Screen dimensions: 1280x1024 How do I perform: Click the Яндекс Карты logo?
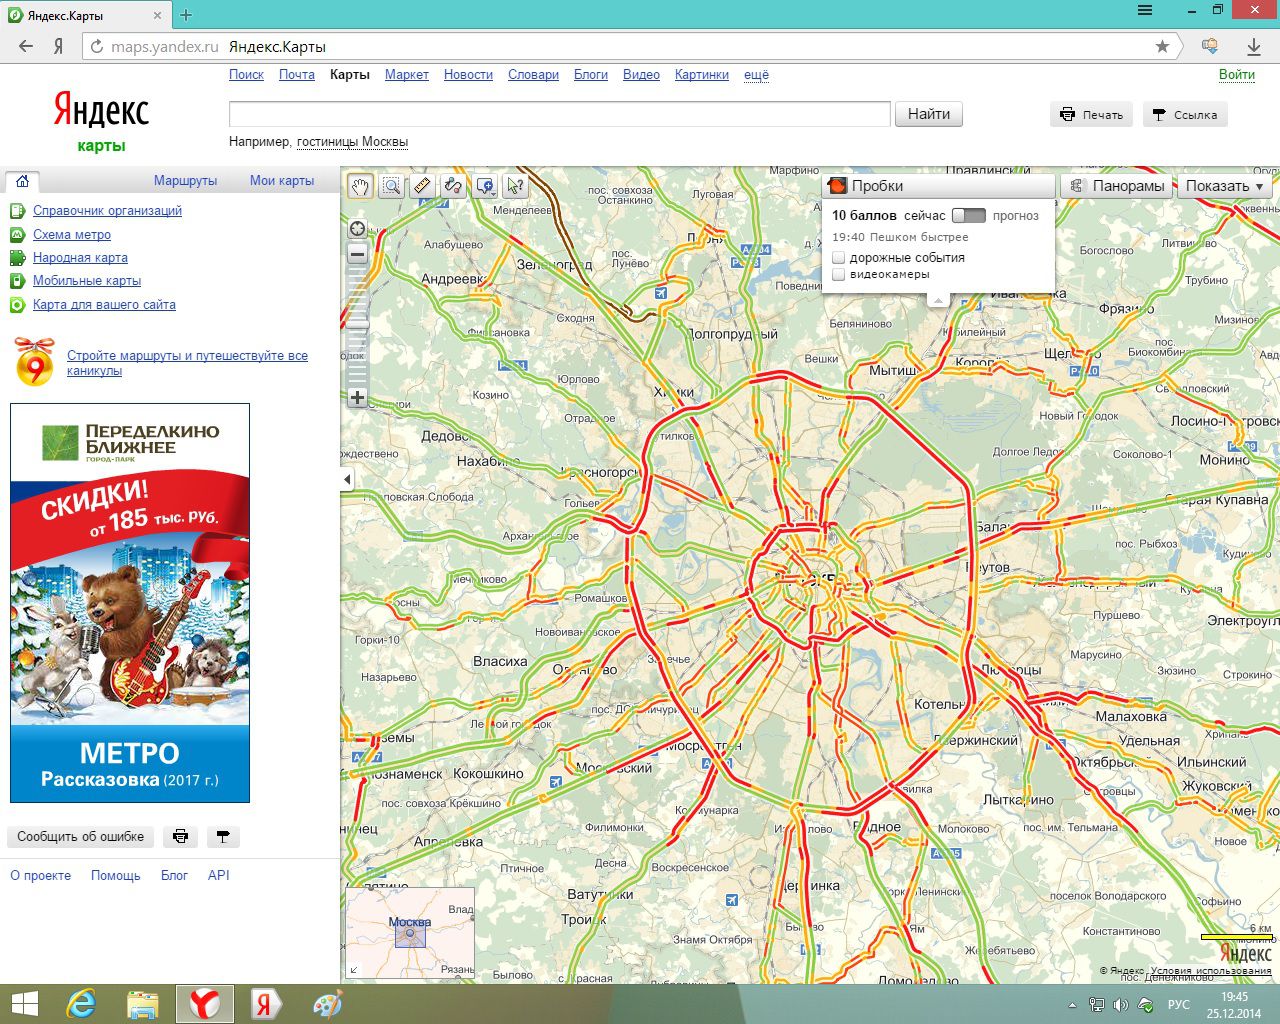101,120
